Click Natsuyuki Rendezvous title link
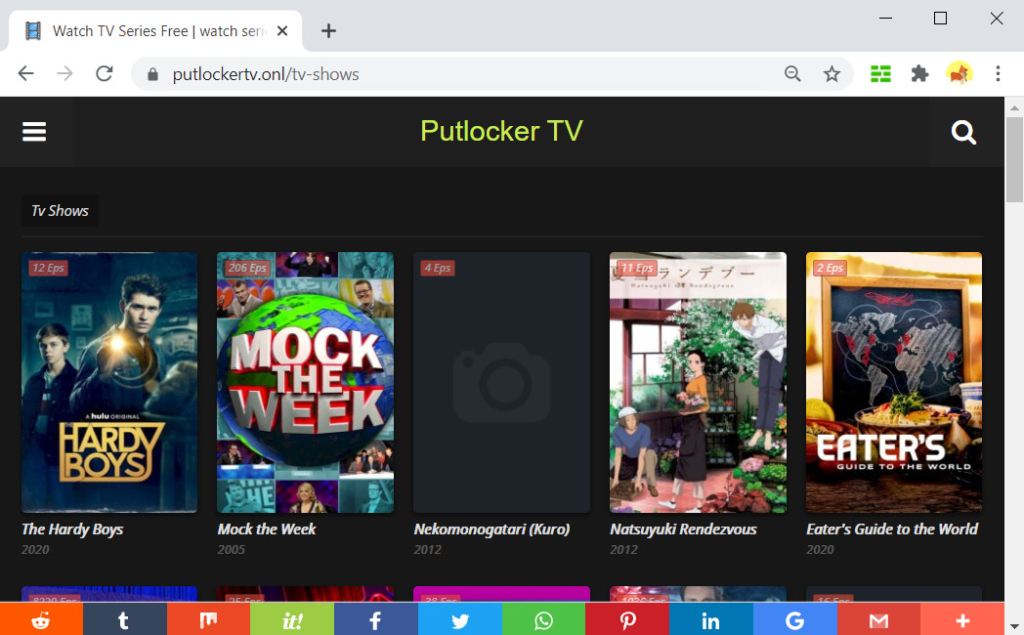This screenshot has width=1024, height=635. tap(683, 529)
